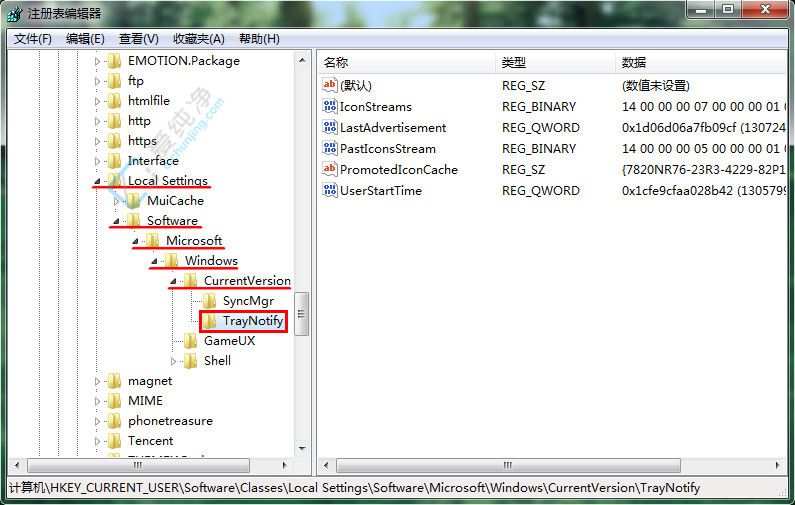Open the 文件(F) menu

32,39
